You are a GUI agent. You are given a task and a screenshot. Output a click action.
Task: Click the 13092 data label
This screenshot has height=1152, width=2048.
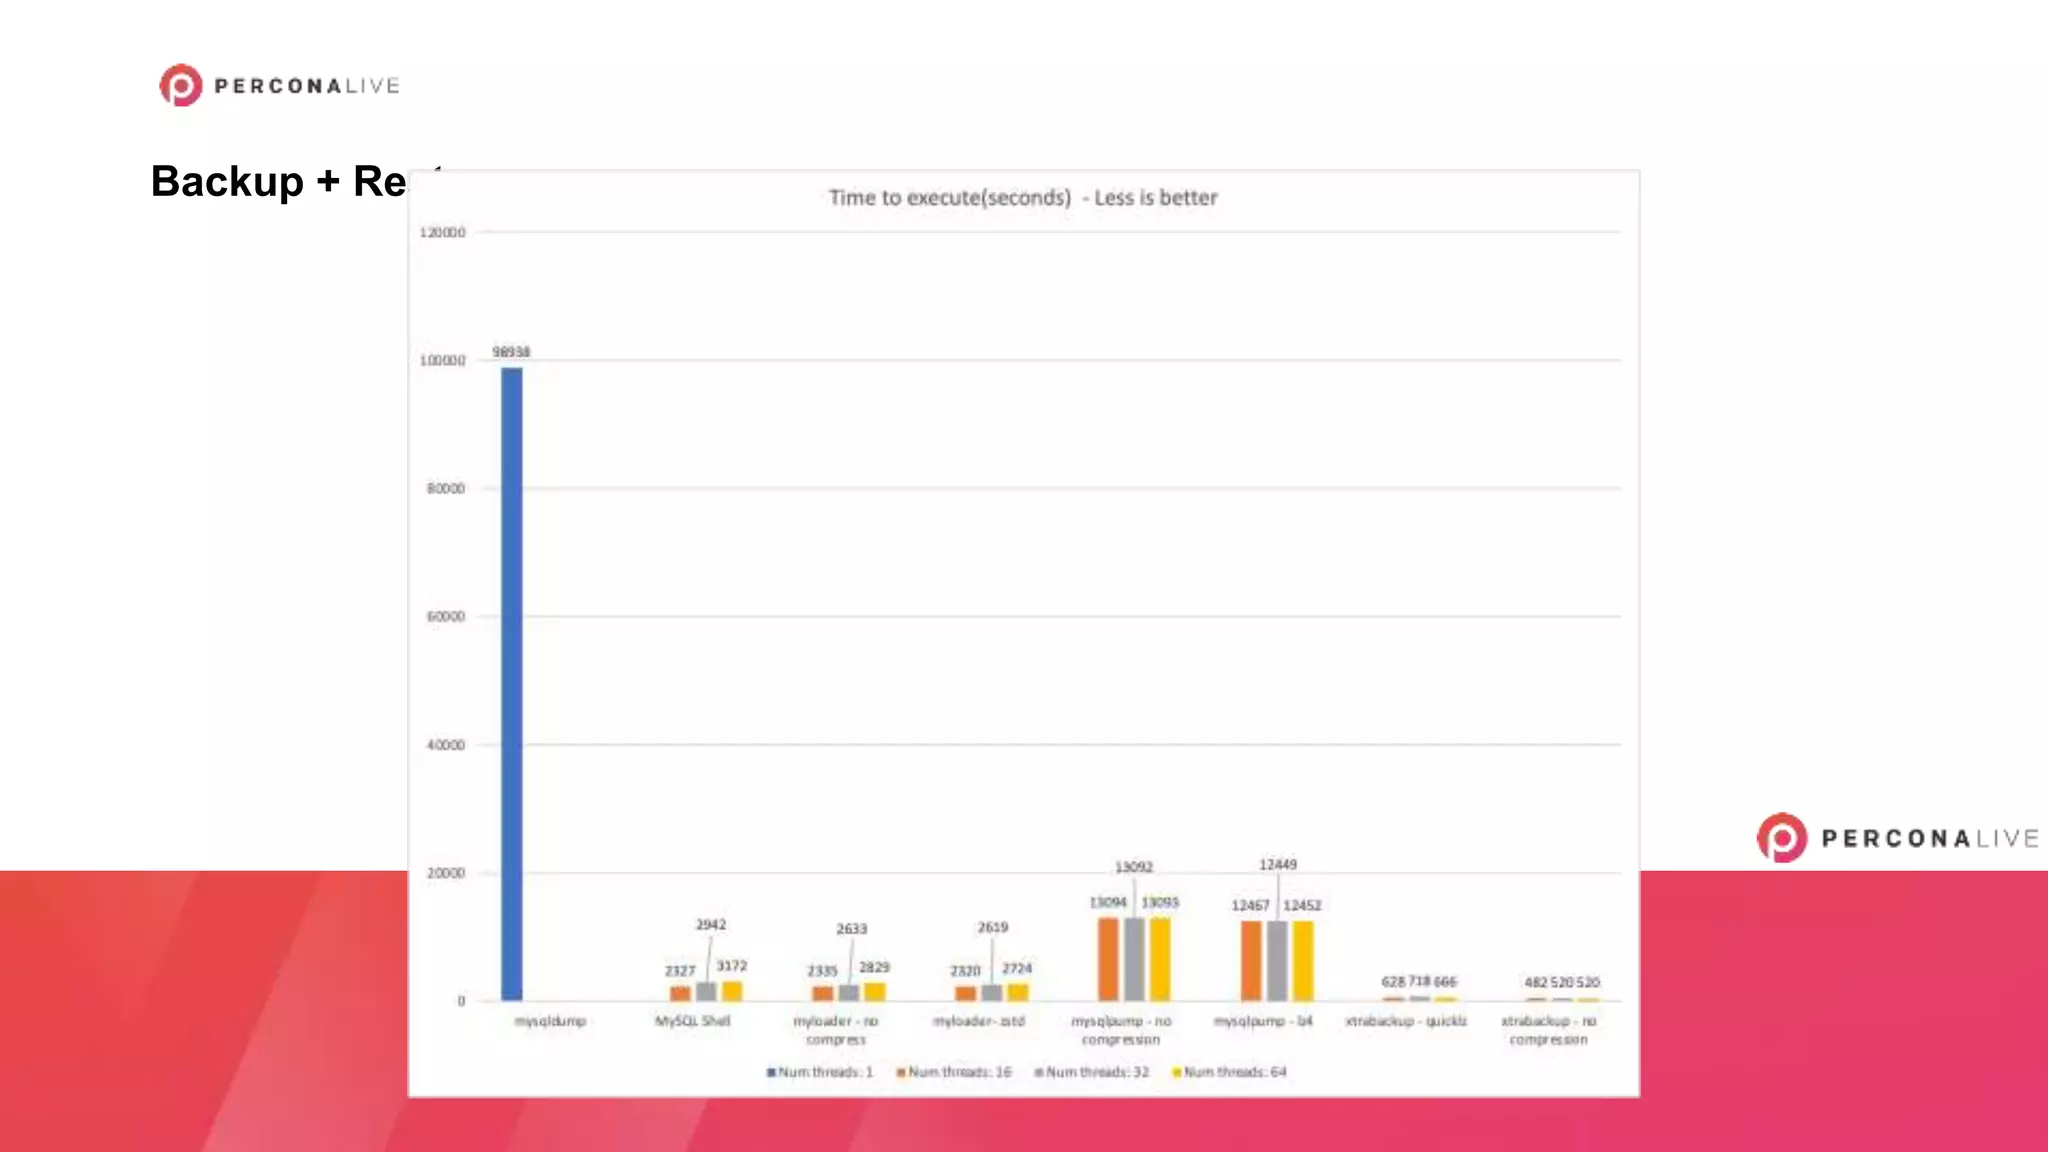point(1134,867)
